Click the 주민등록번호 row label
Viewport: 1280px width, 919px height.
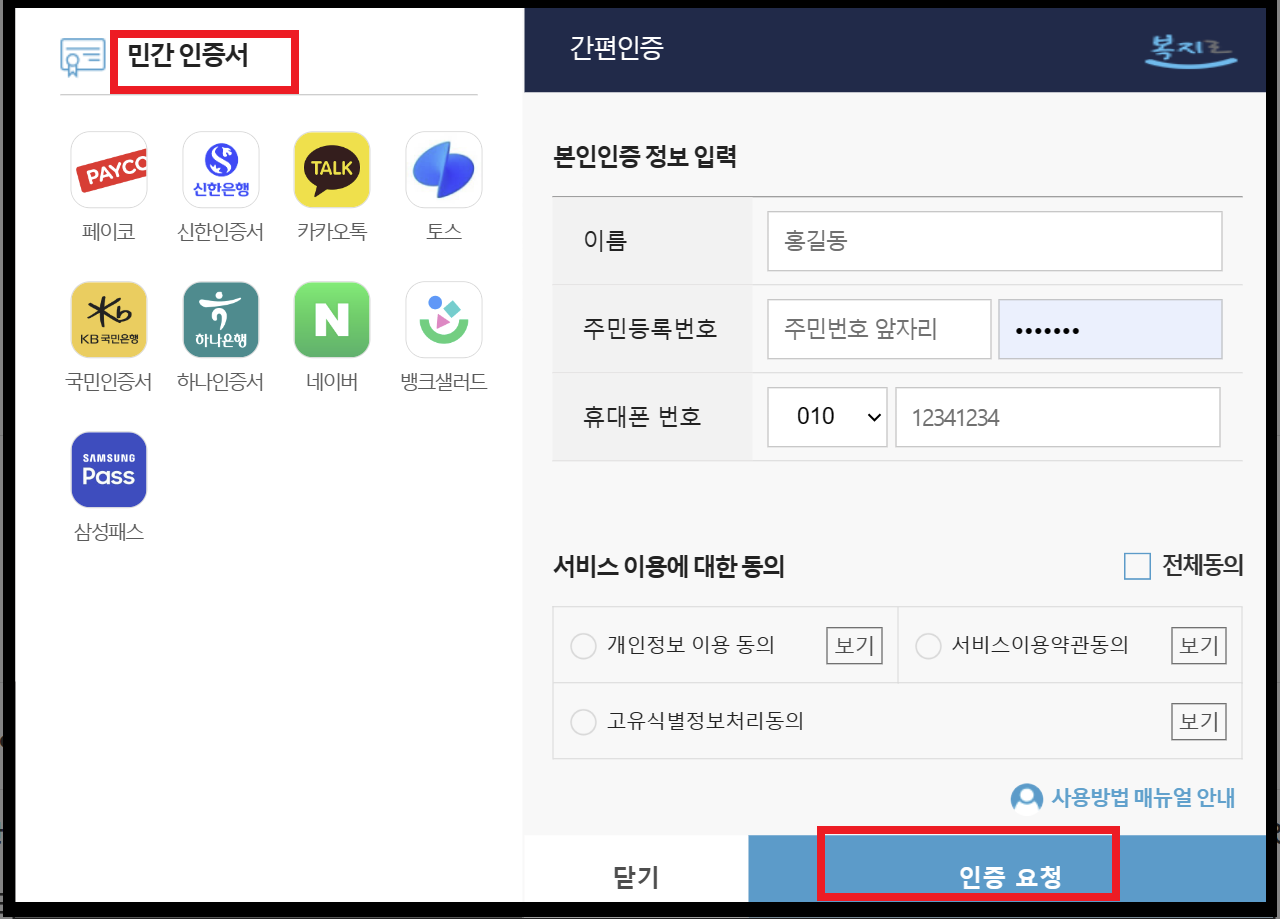650,328
